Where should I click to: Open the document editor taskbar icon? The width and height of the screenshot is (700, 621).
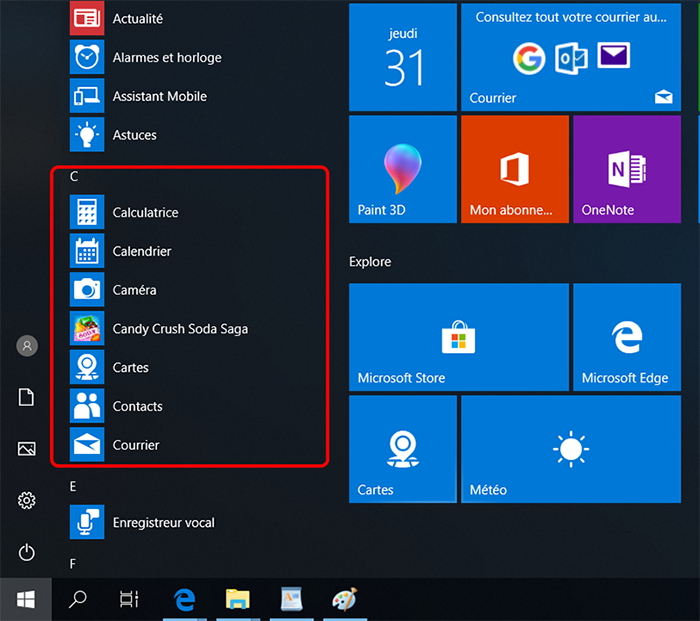[x=291, y=599]
